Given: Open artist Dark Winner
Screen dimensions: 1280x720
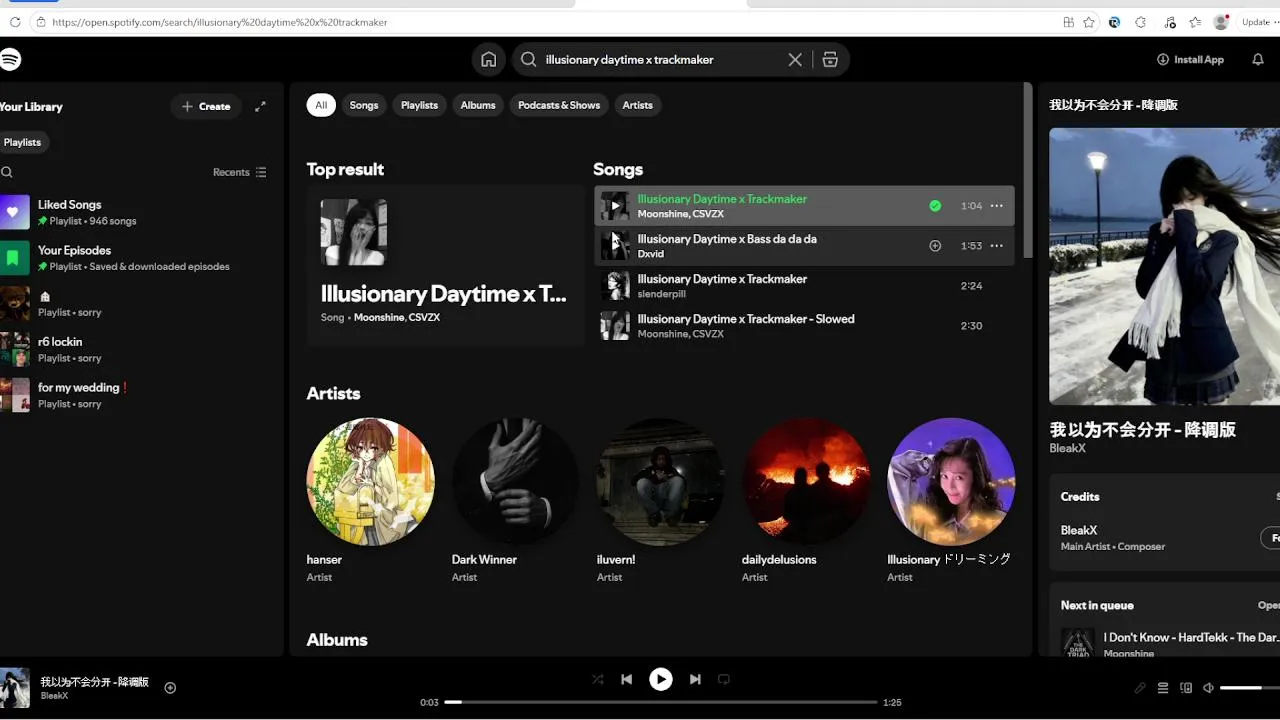Looking at the screenshot, I should [515, 482].
